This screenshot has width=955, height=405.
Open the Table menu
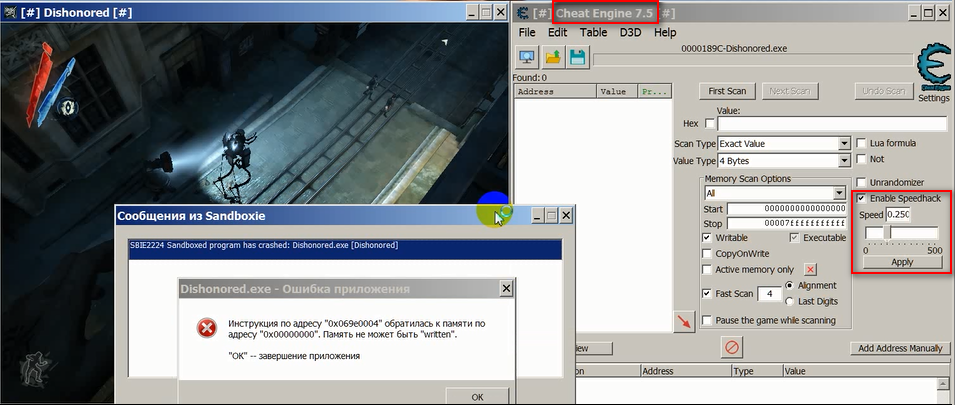[593, 32]
